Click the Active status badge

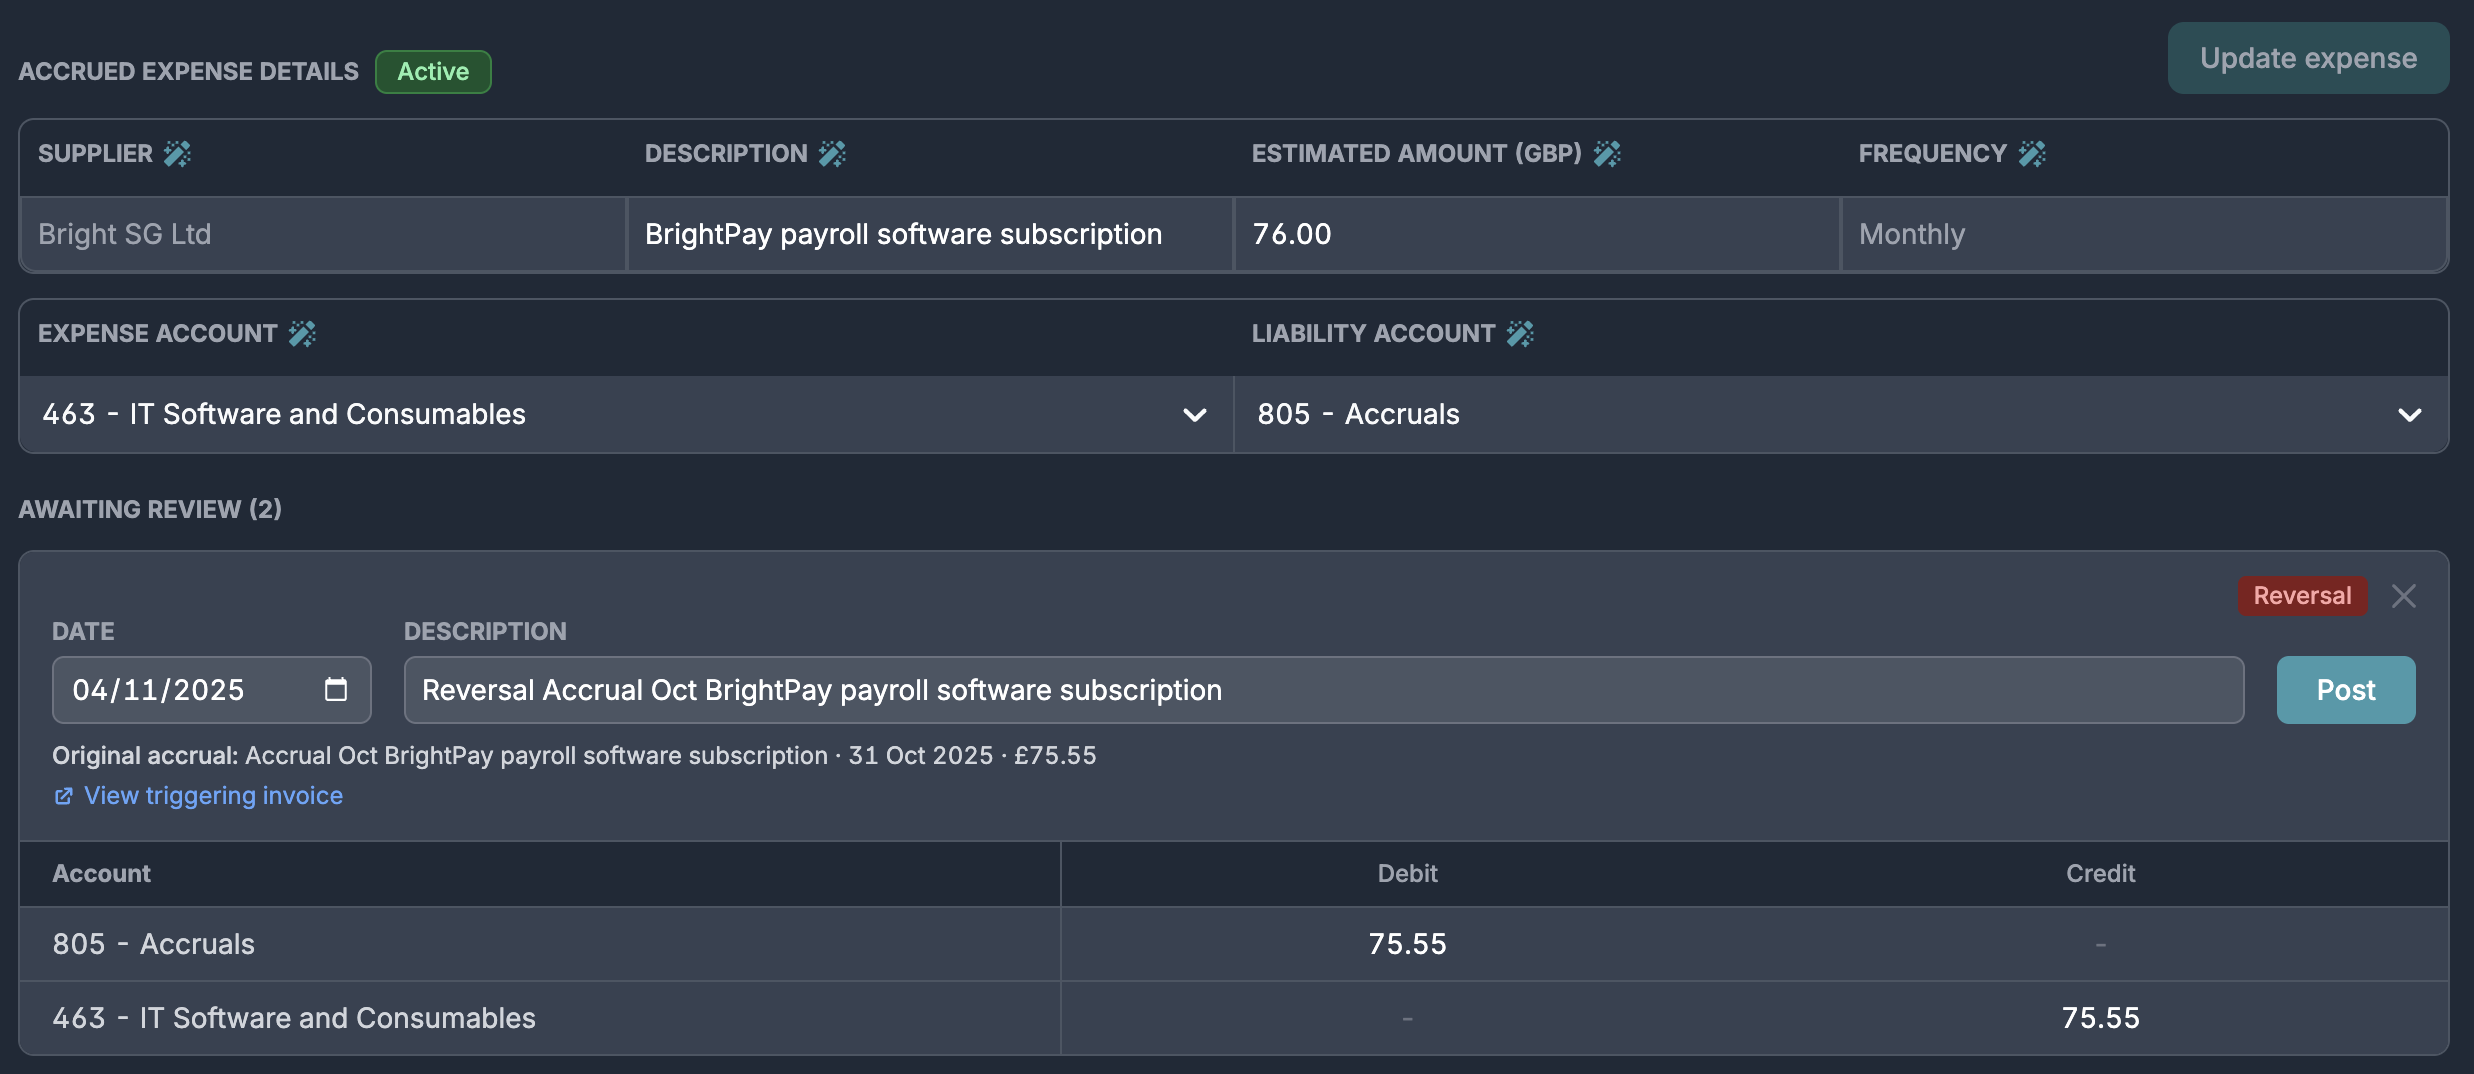(433, 72)
